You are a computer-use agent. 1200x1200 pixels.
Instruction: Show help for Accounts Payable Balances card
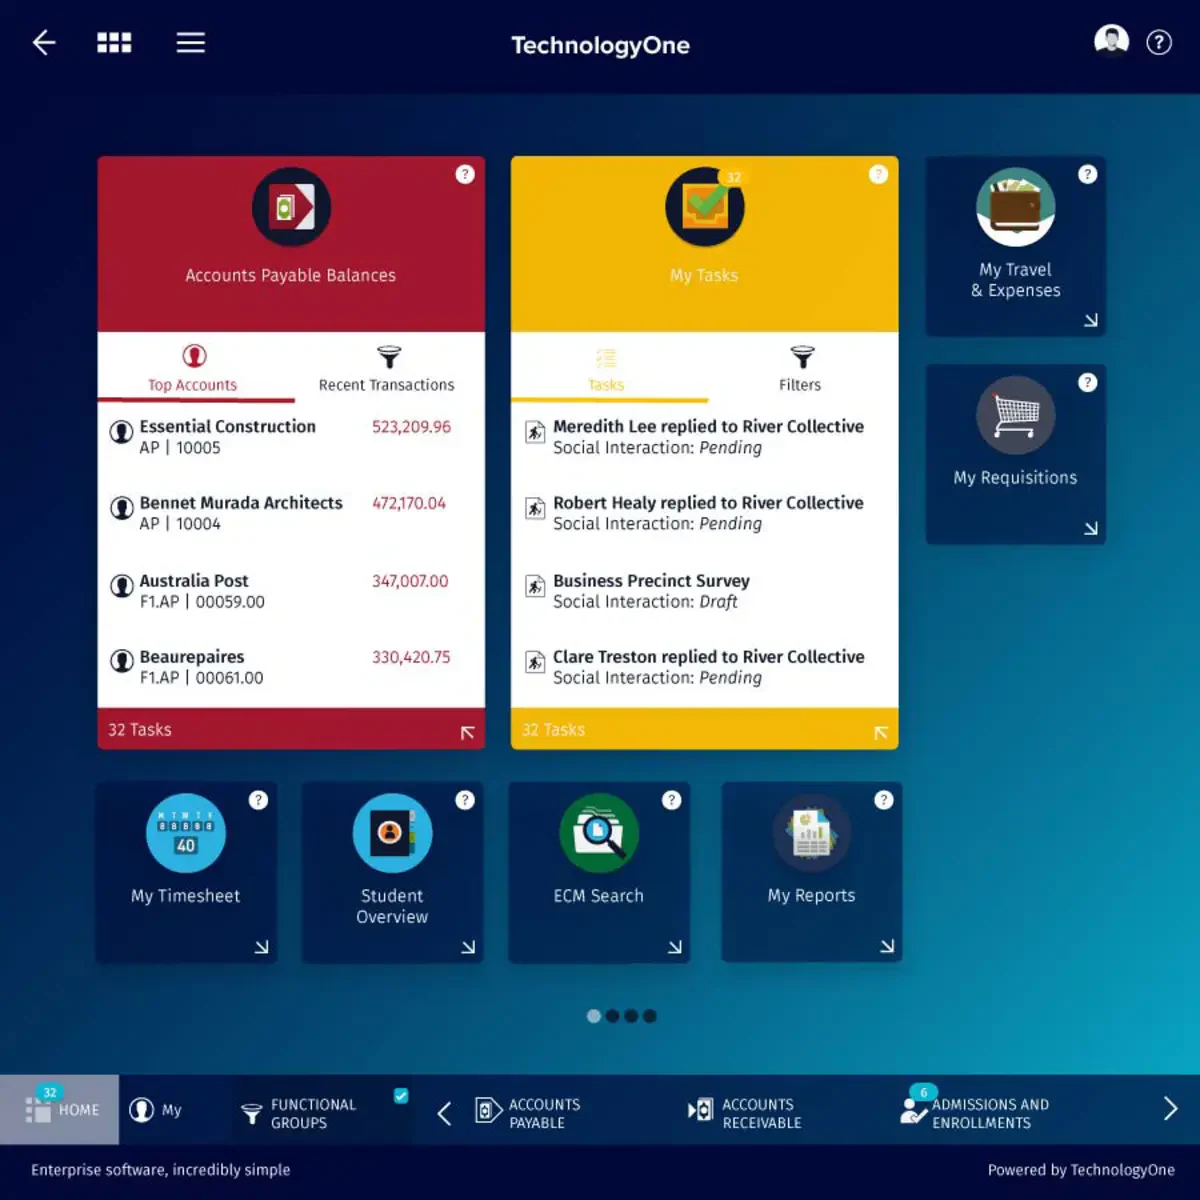click(465, 174)
